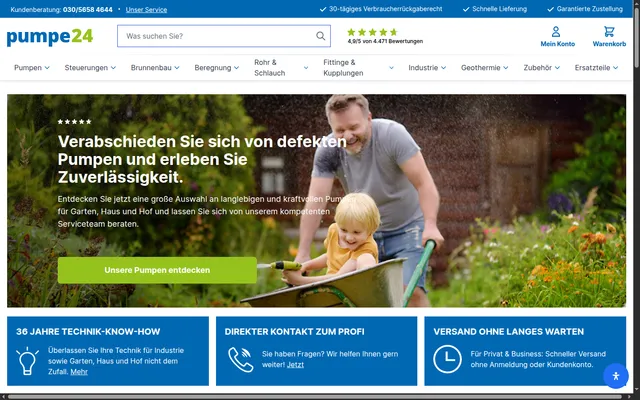Click VERSAND OHNE LANGES WARTEN heading
The width and height of the screenshot is (640, 400).
pos(509,332)
